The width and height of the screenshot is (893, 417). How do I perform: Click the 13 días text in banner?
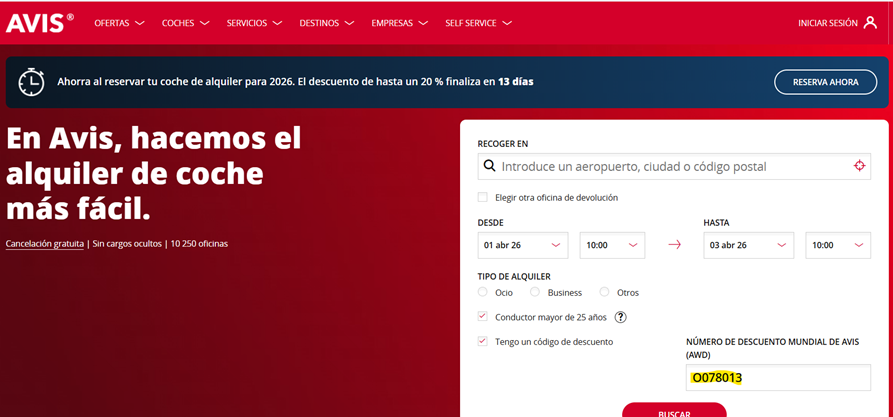515,81
